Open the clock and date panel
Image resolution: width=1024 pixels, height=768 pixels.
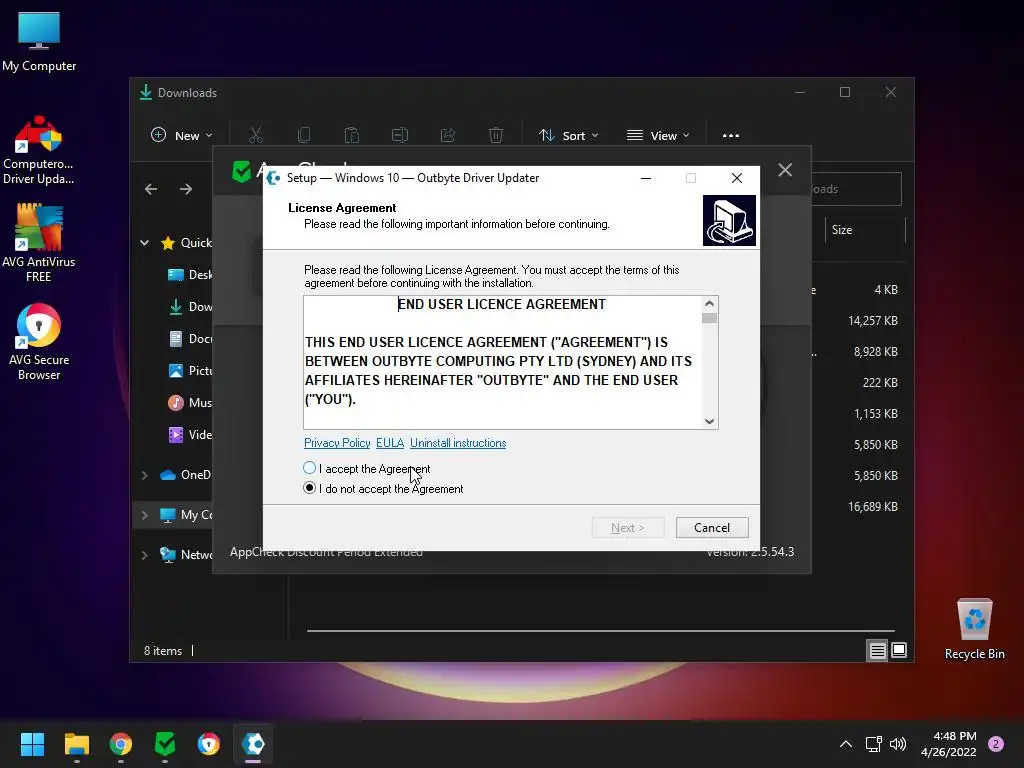tap(949, 744)
